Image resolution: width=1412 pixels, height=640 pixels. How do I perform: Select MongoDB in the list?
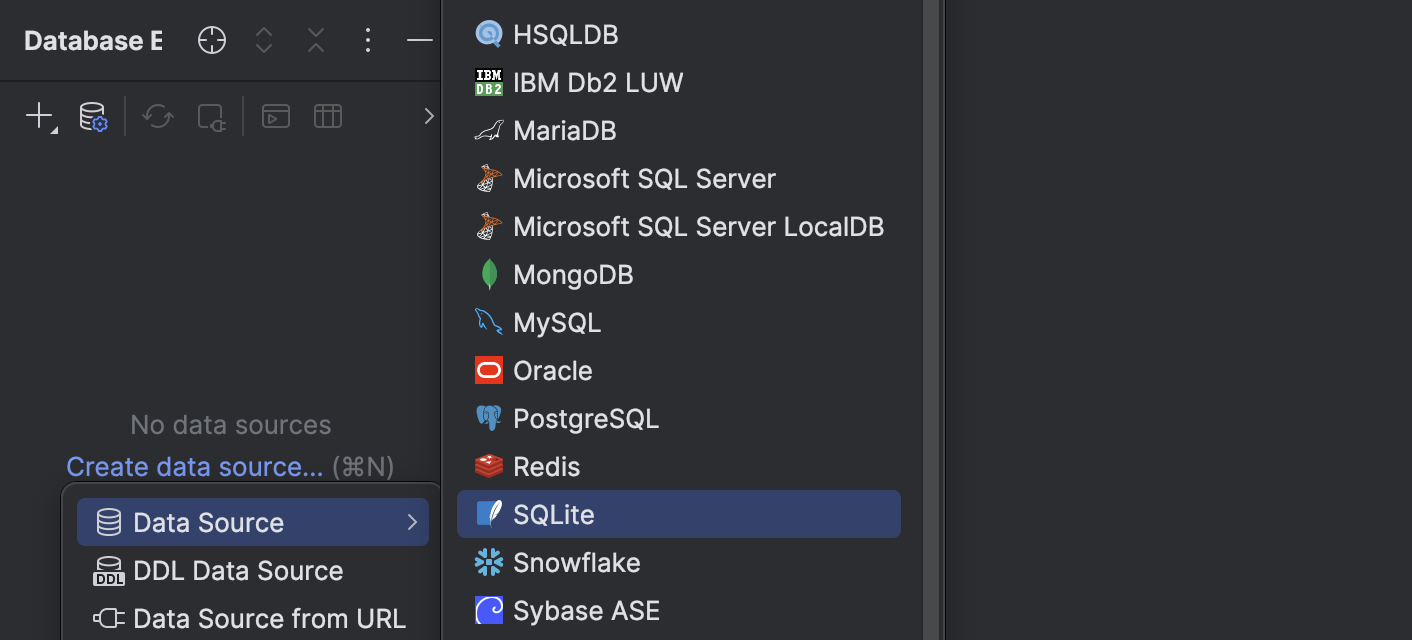coord(573,274)
